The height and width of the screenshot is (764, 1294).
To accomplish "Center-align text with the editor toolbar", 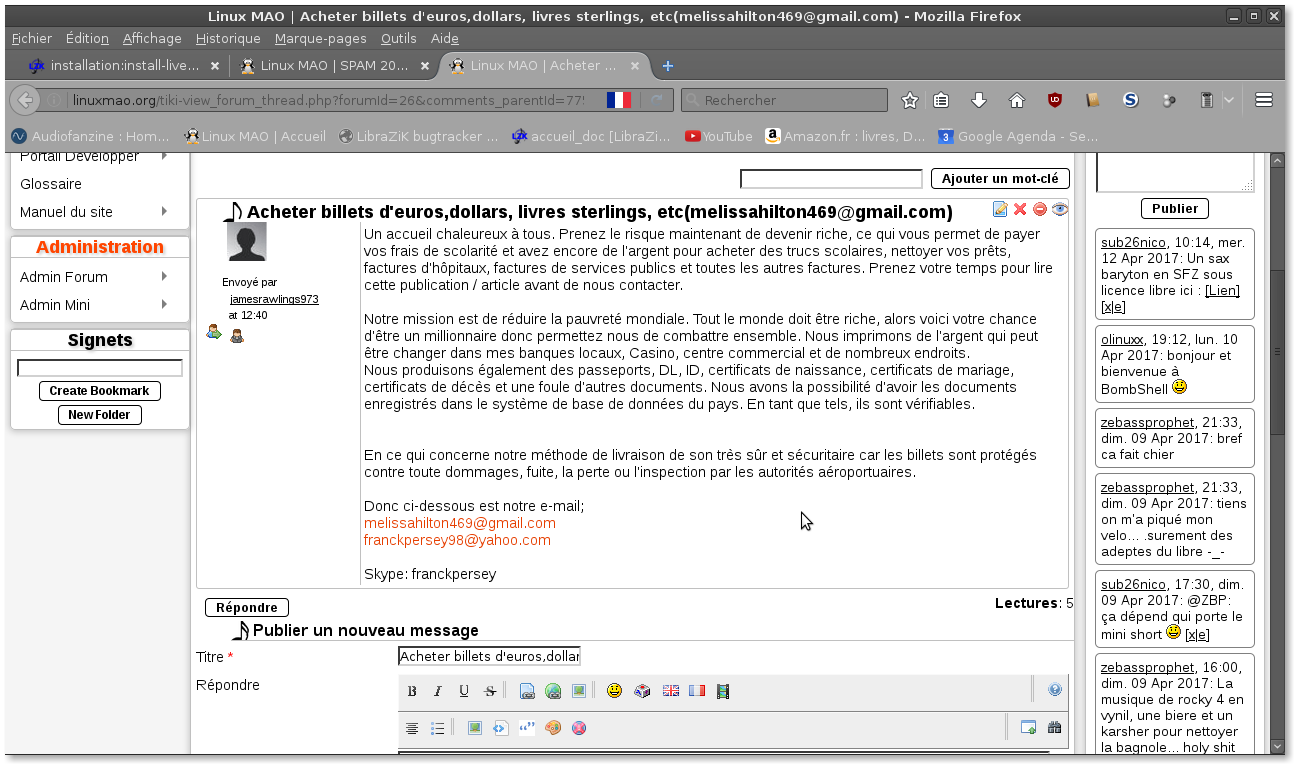I will [411, 728].
